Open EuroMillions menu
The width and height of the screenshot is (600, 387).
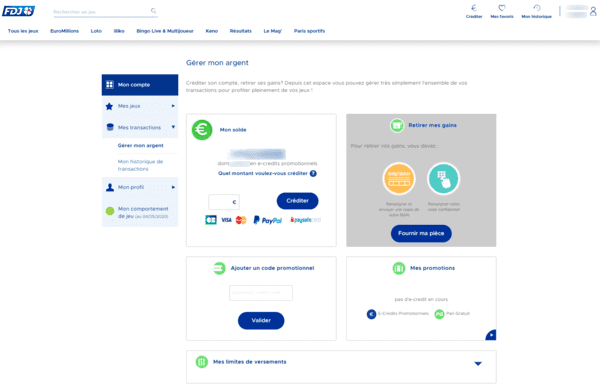[64, 31]
